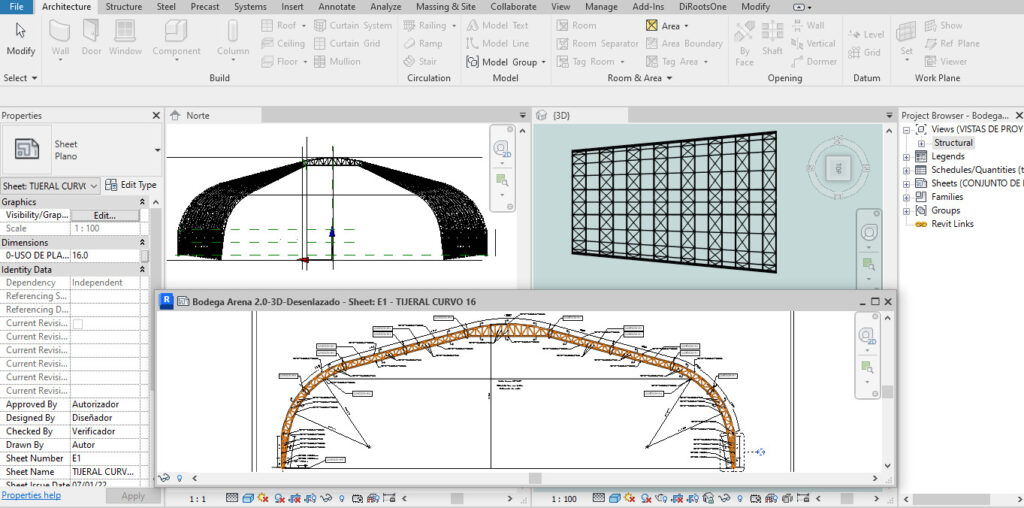Open the Structure ribbon tab

[x=124, y=7]
